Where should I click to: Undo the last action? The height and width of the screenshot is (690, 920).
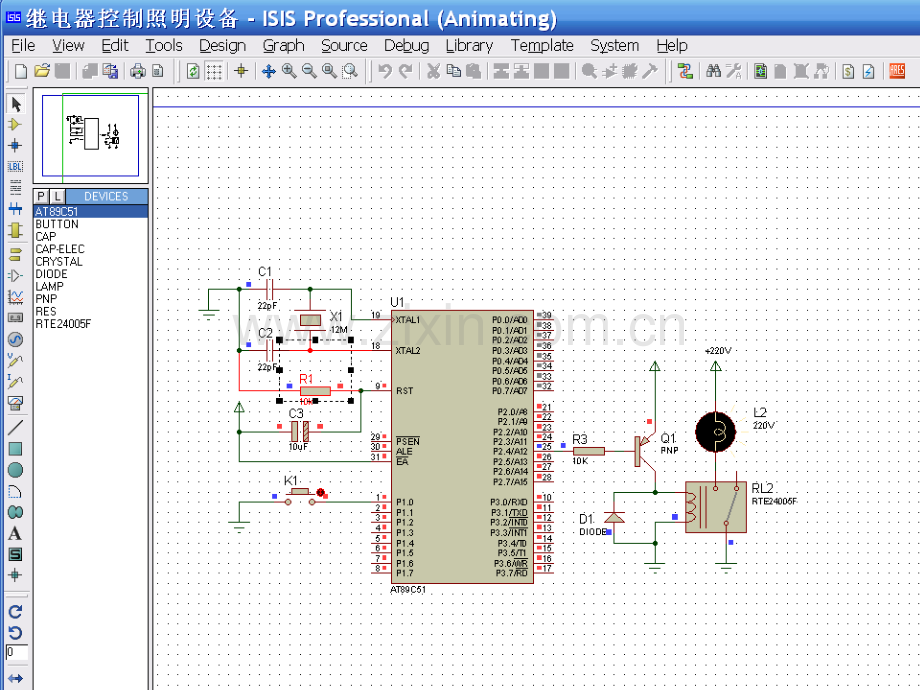coord(384,71)
